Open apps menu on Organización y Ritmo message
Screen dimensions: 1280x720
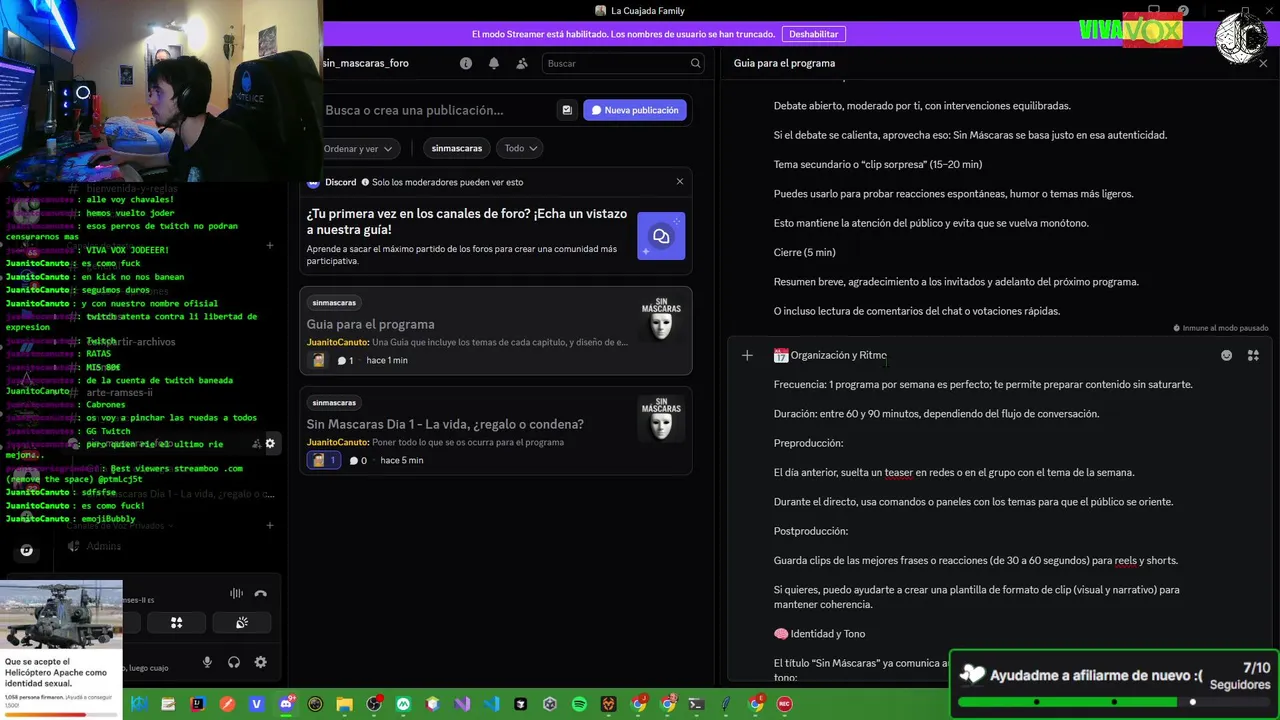tap(1253, 355)
